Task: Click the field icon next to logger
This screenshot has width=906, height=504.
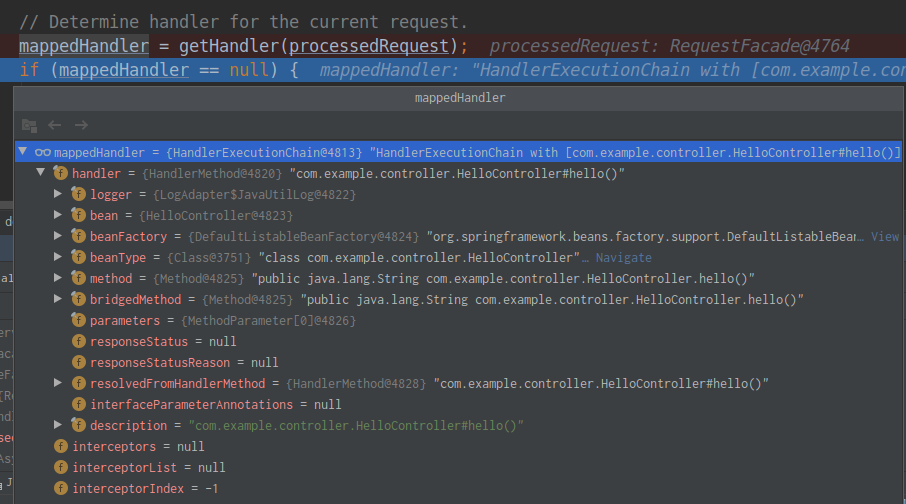Action: point(79,194)
